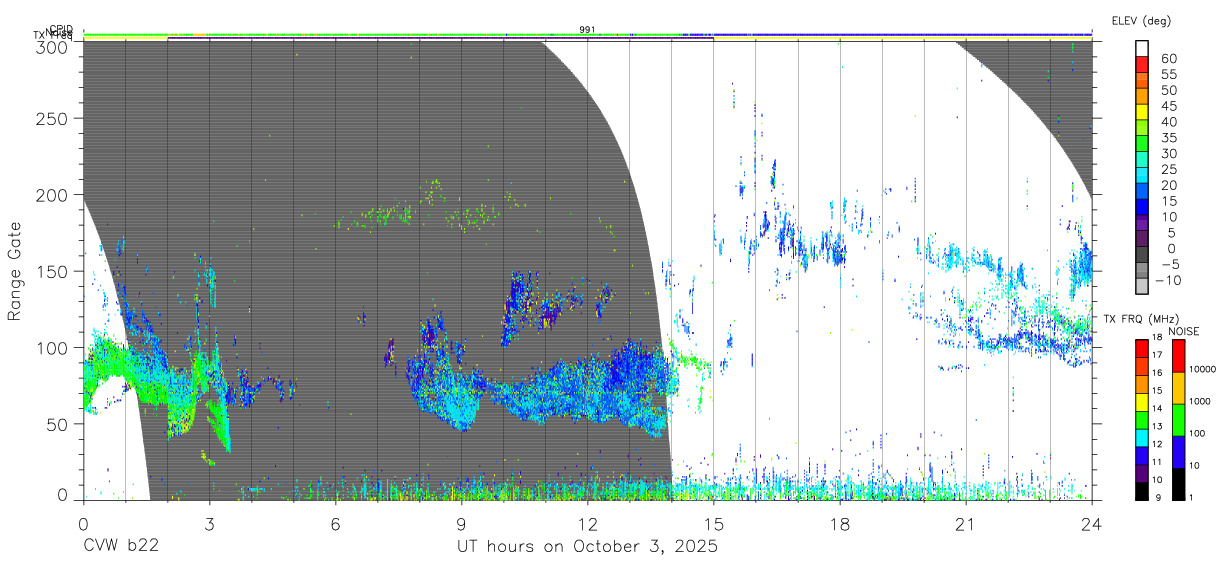Click the orange NOISE swatch between 10000 and 1000
1228x567 pixels.
pos(1178,388)
